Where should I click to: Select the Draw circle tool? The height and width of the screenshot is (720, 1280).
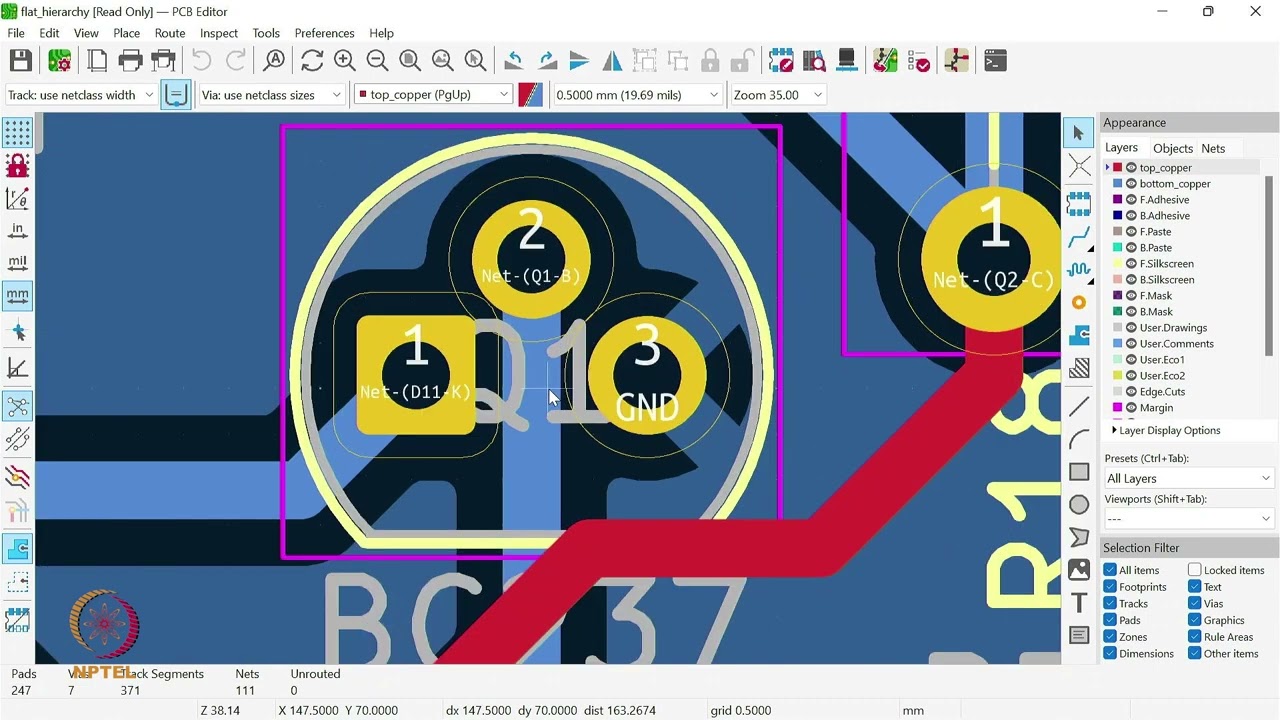[1079, 504]
